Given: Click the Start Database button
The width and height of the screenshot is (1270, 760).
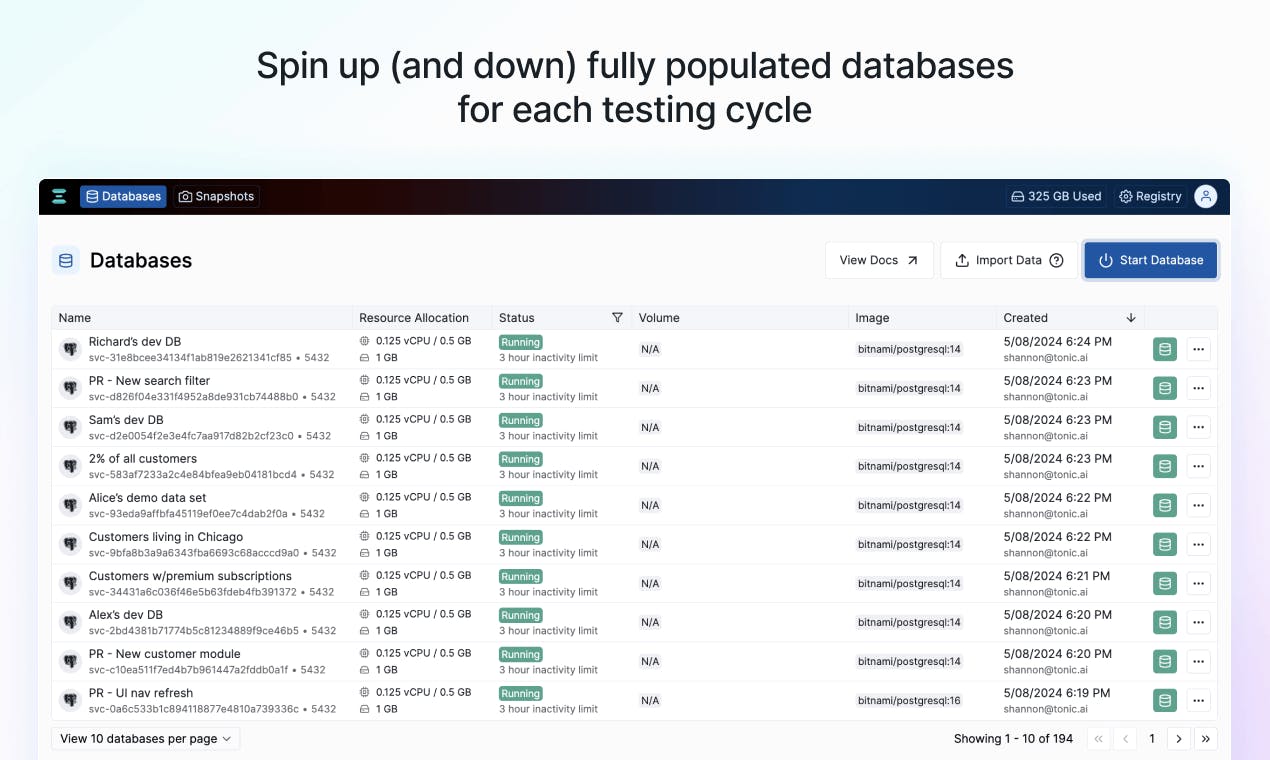Looking at the screenshot, I should point(1151,260).
